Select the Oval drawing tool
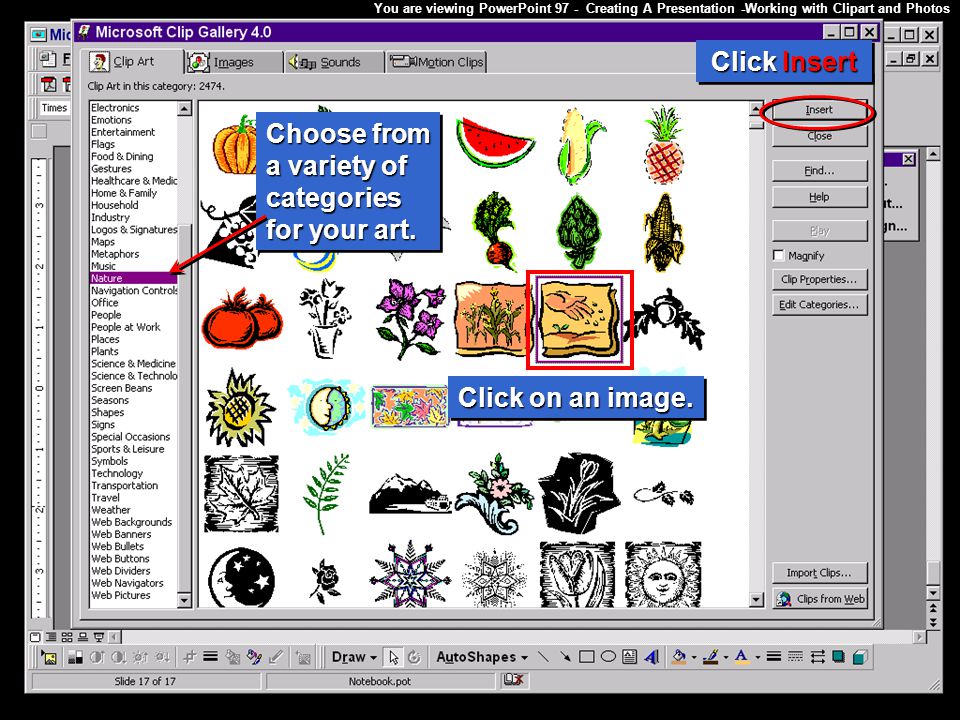This screenshot has width=960, height=720. point(608,657)
